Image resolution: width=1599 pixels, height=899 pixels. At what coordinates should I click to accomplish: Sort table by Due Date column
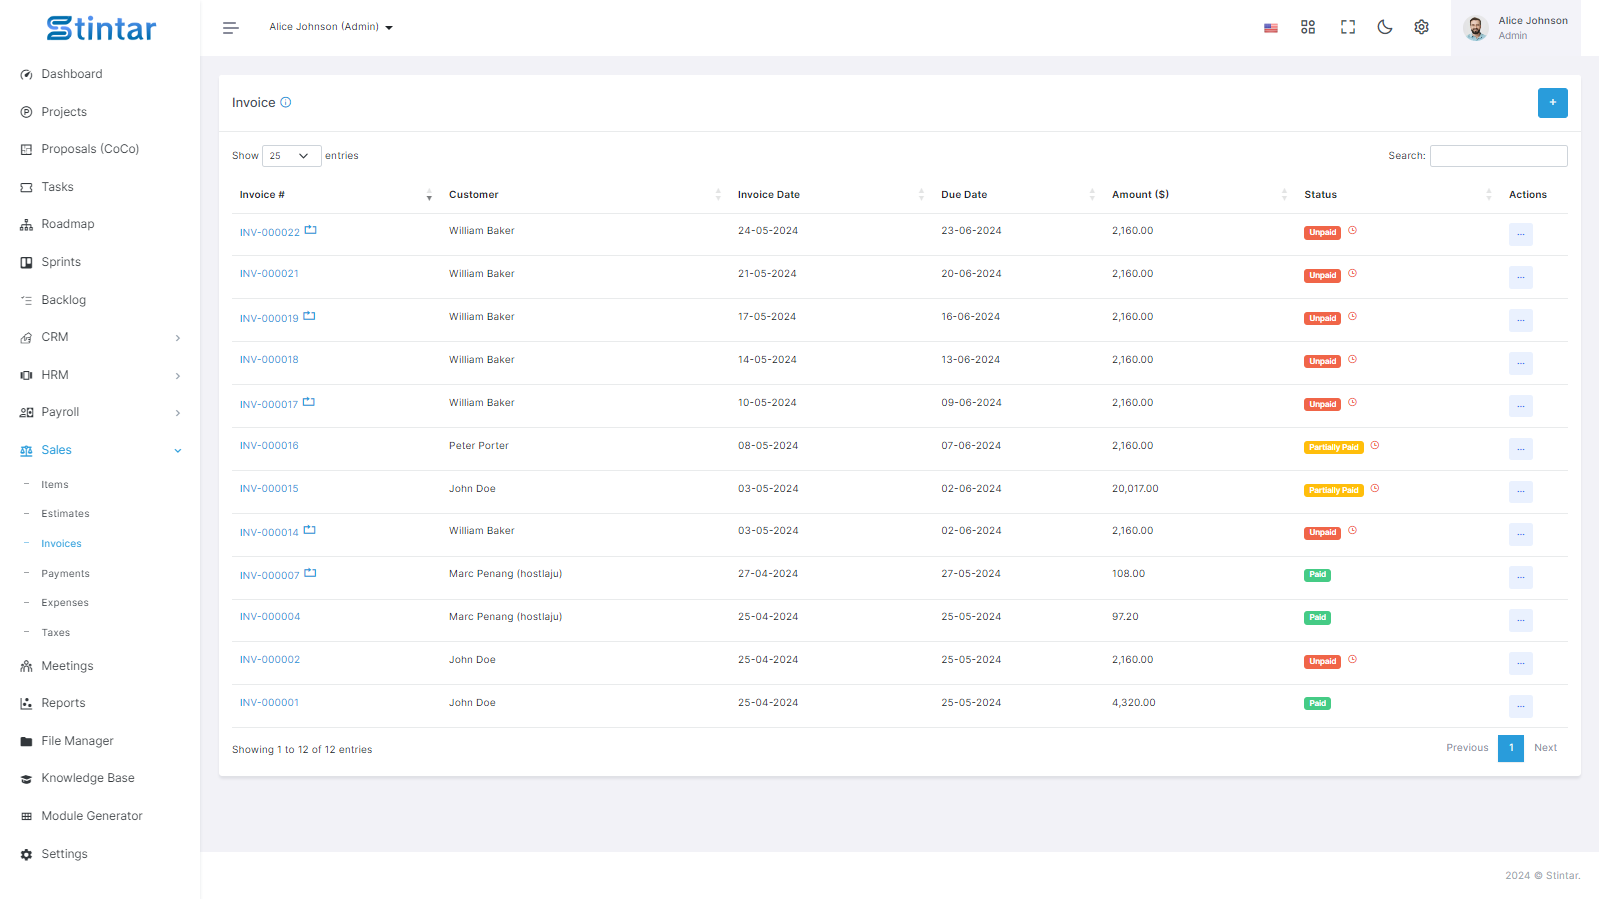tap(1018, 195)
